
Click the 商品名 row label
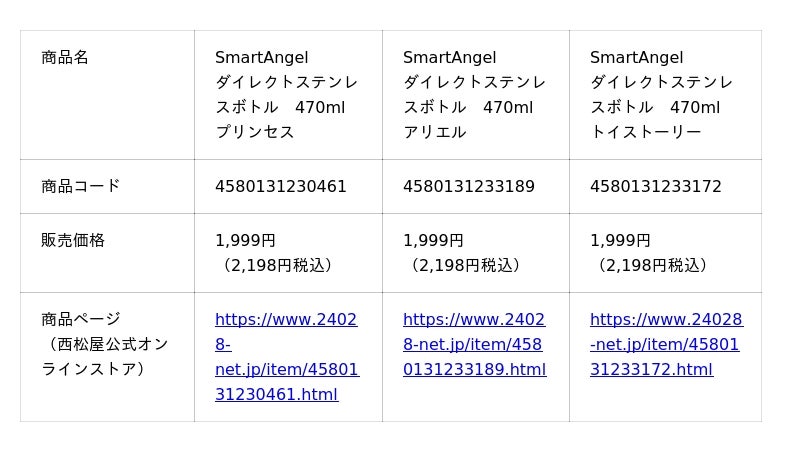(65, 57)
